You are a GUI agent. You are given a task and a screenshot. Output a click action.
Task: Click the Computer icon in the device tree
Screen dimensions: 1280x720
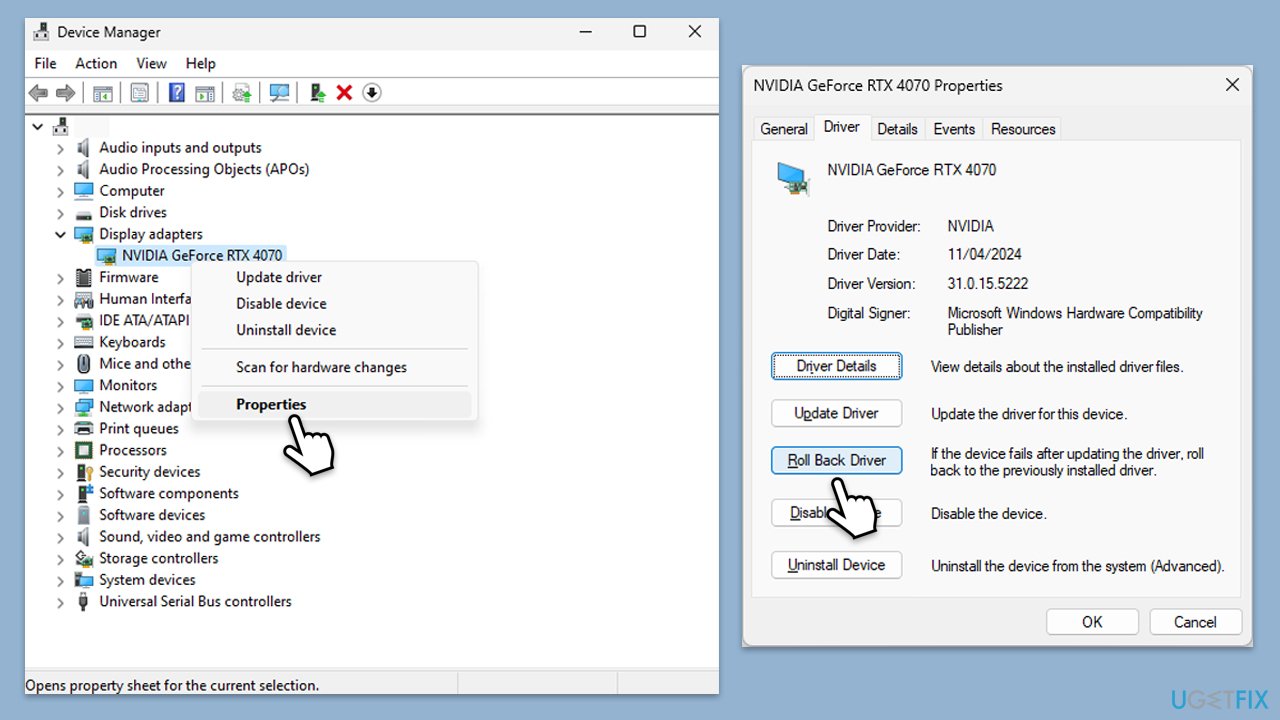84,191
